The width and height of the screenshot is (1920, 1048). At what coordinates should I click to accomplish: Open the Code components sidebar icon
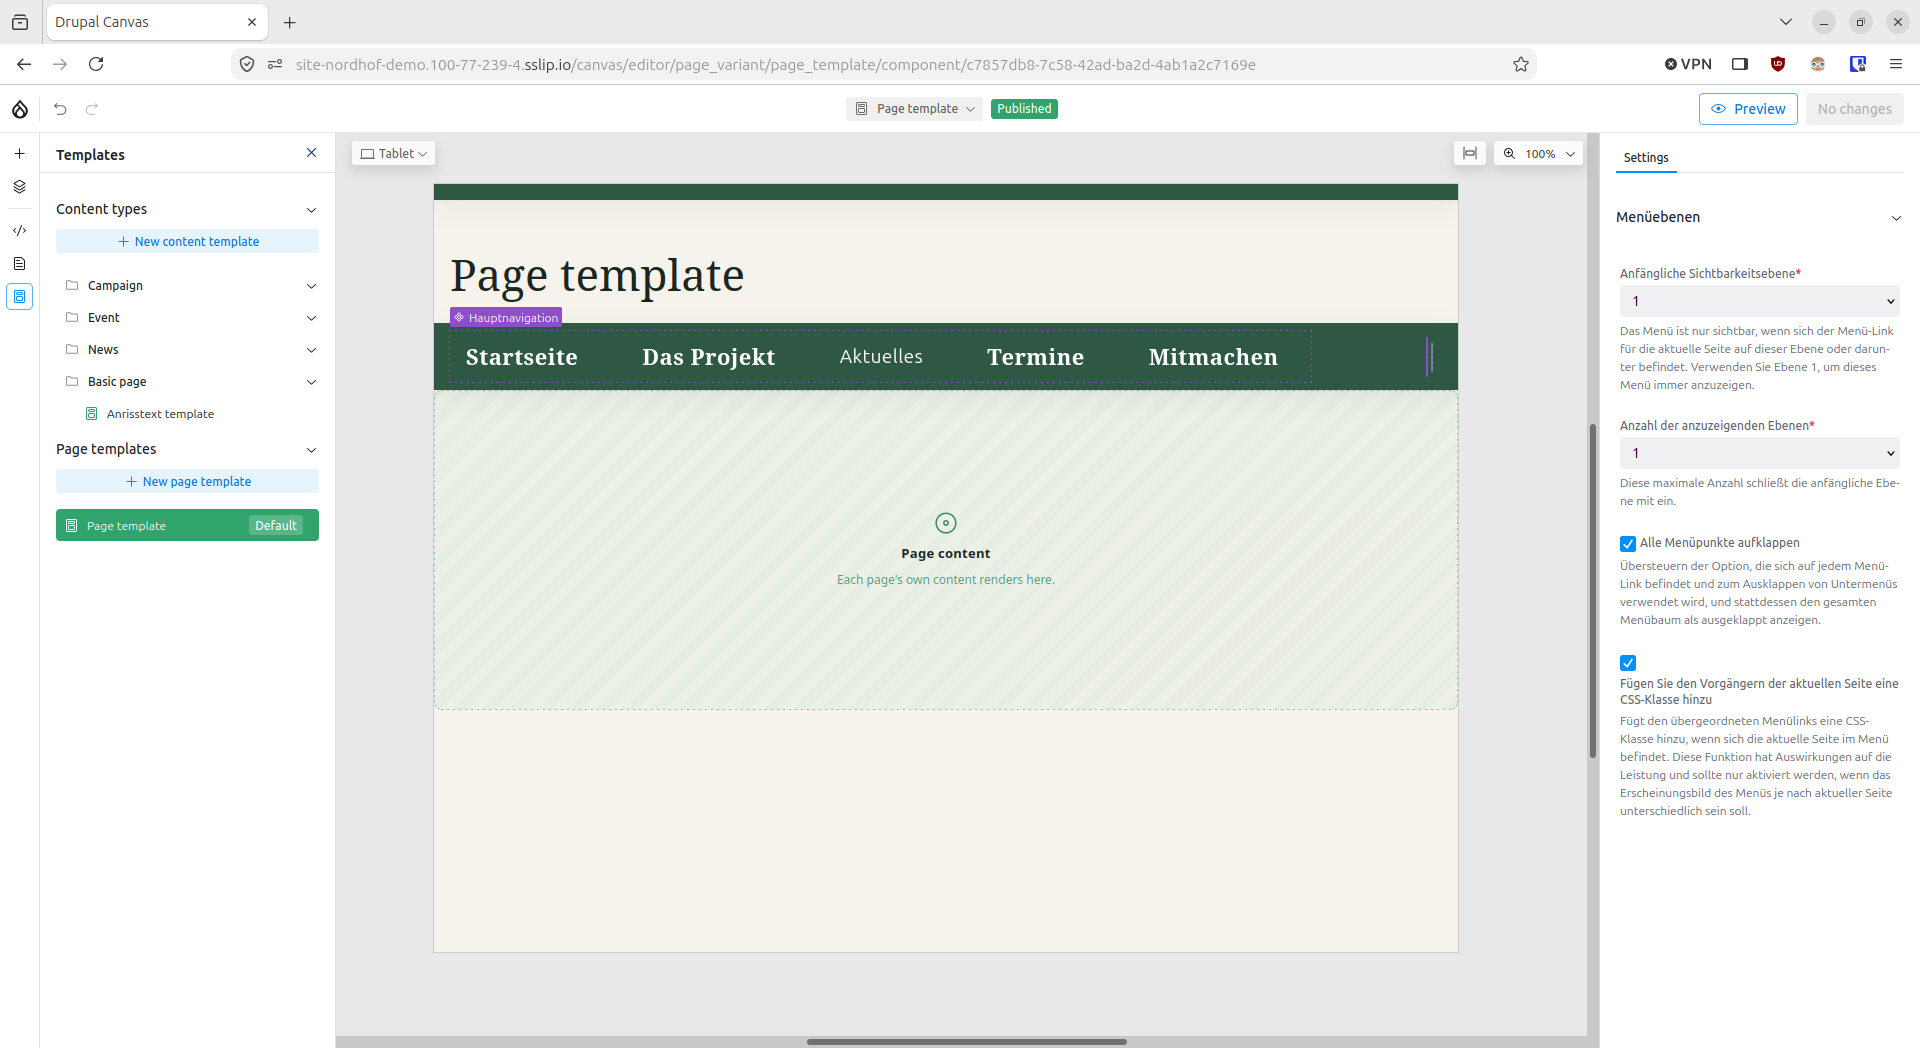pos(19,231)
